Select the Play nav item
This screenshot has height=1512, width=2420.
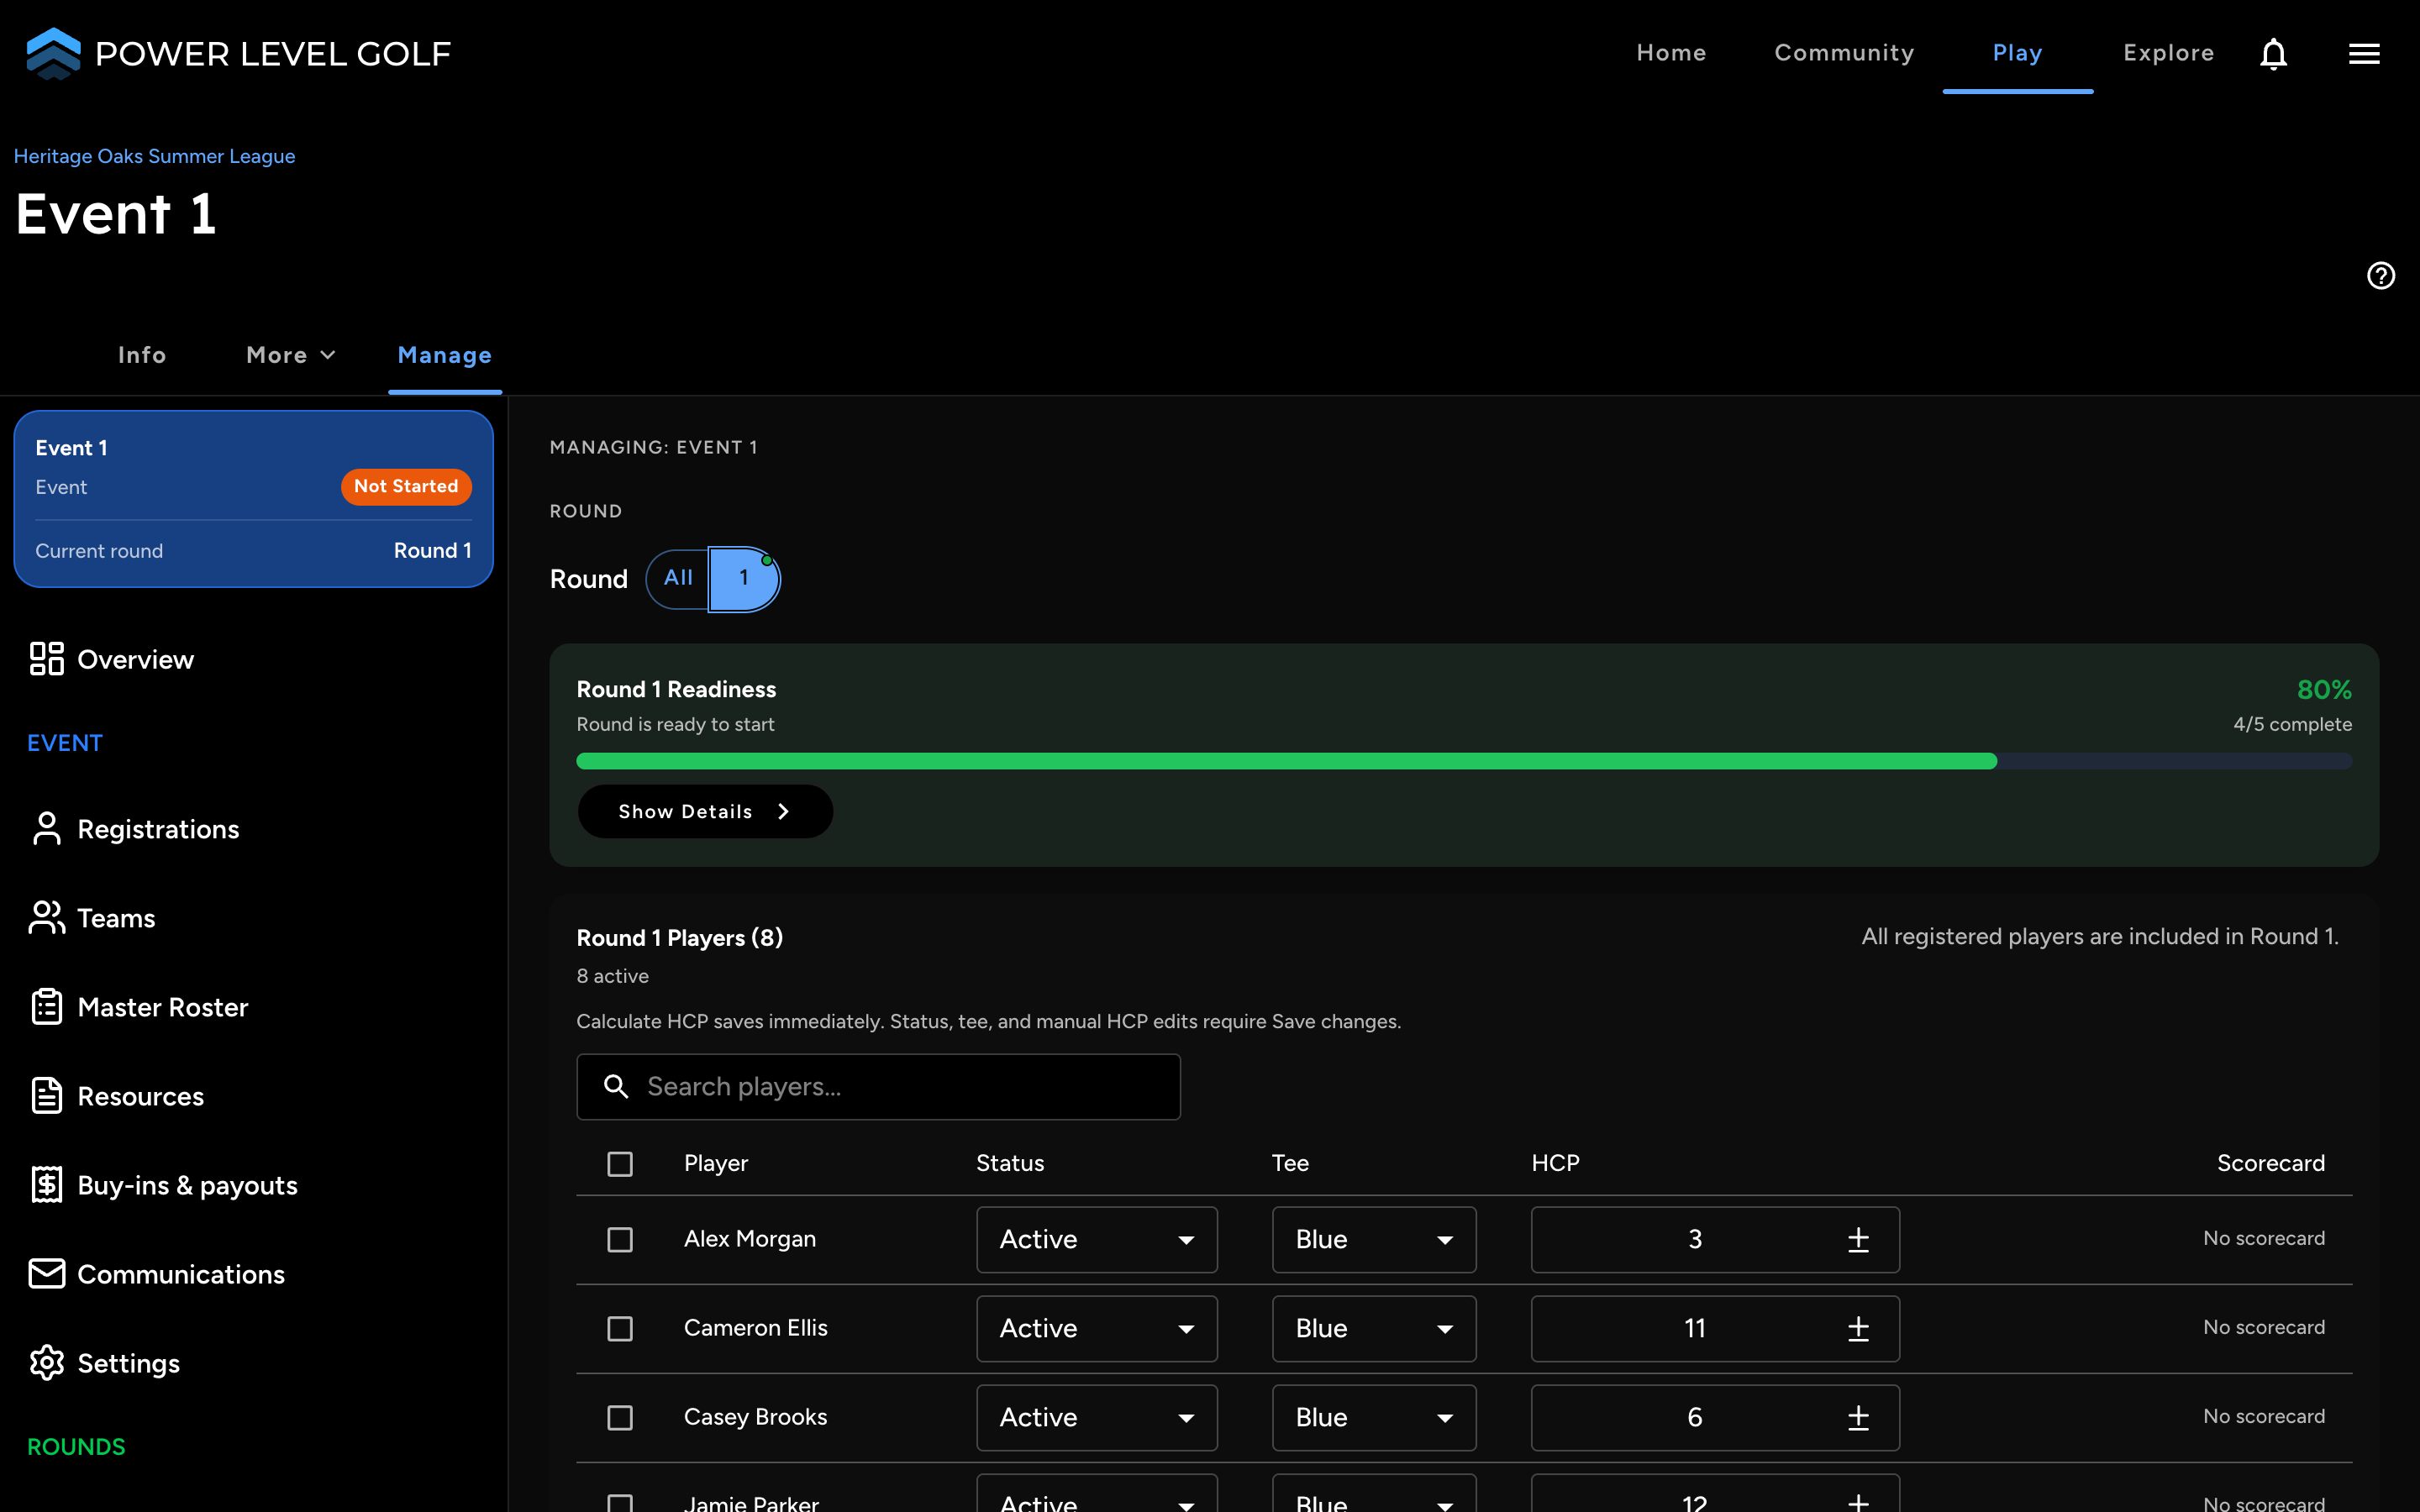2017,53
